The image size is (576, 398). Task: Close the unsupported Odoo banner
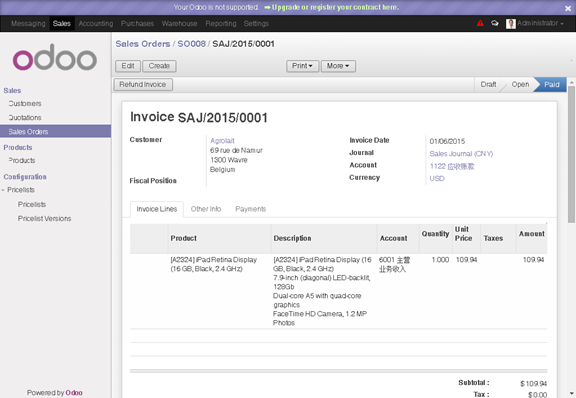coord(568,8)
